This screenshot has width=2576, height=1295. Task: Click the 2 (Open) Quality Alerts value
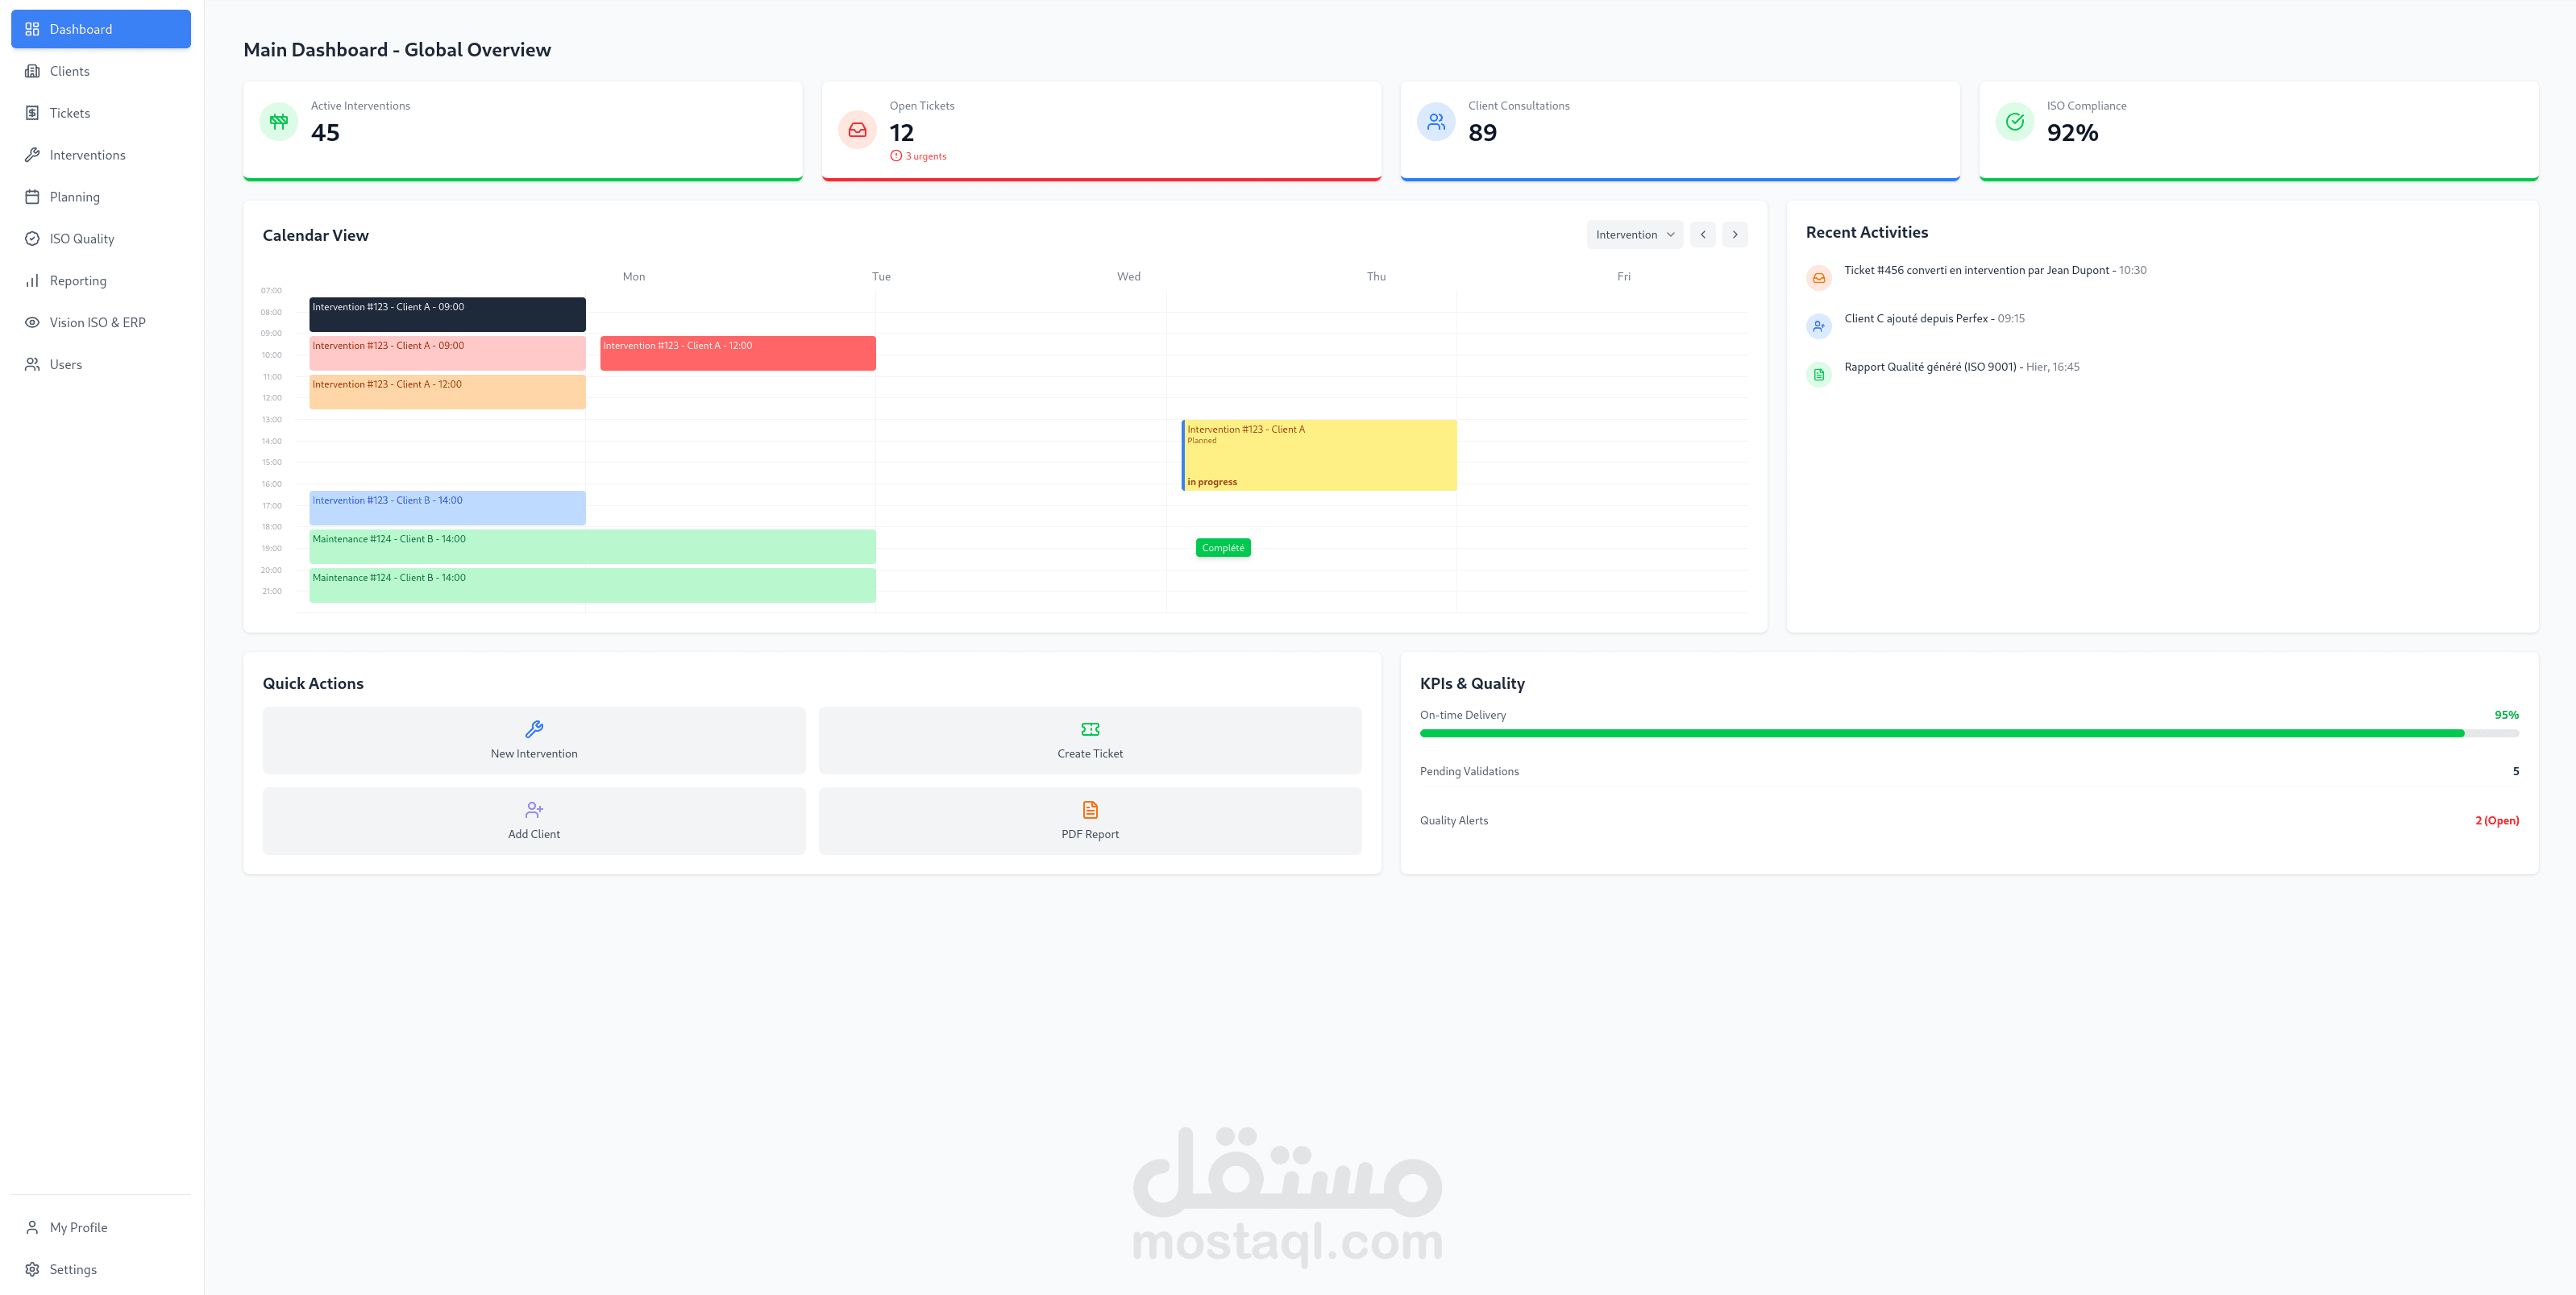tap(2497, 821)
